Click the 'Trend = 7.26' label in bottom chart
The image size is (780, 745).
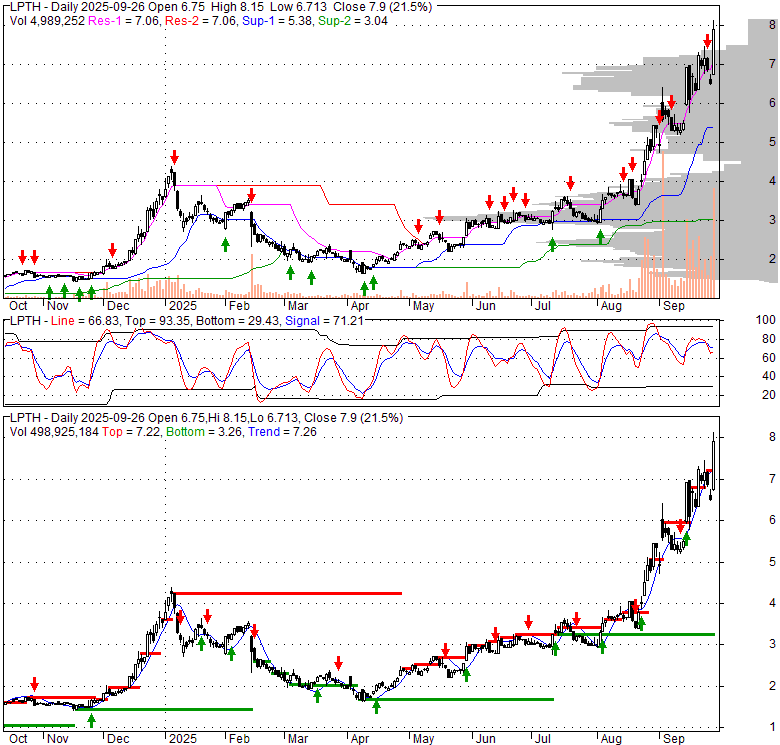pos(282,432)
